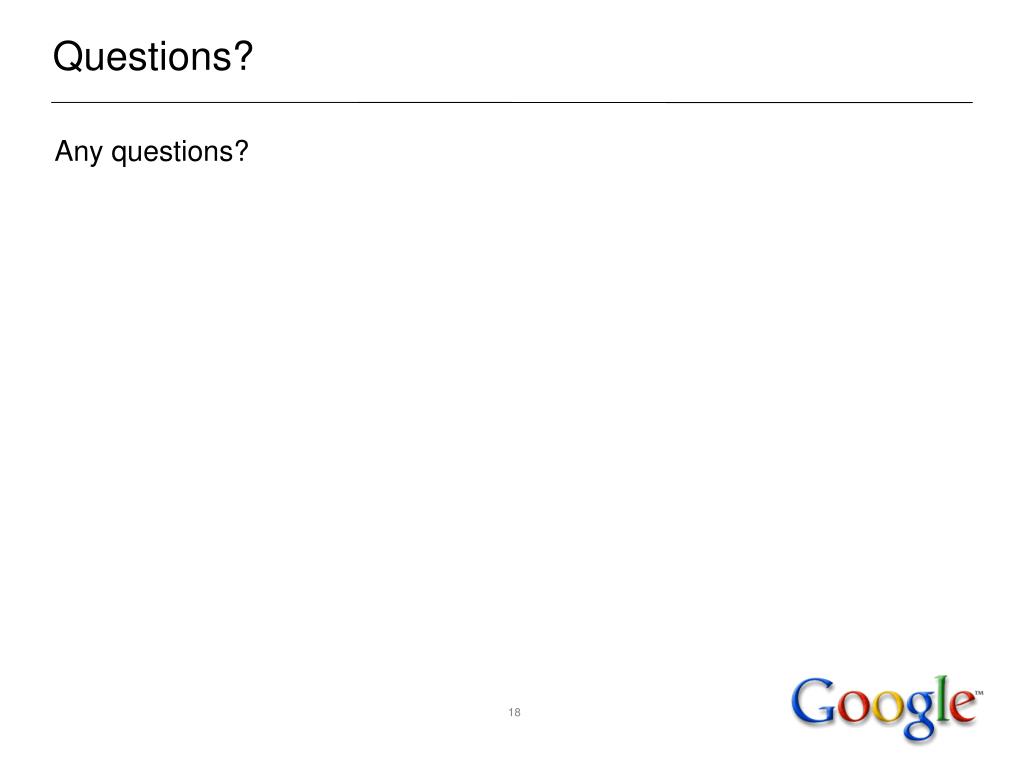Click the blue capital G in logo
Viewport: 1024px width, 768px height.
[814, 701]
